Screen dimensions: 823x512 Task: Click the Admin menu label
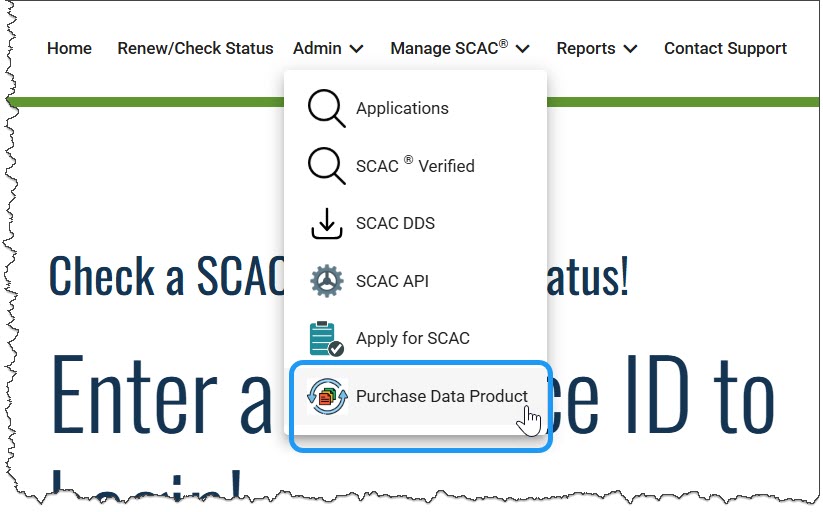[317, 49]
